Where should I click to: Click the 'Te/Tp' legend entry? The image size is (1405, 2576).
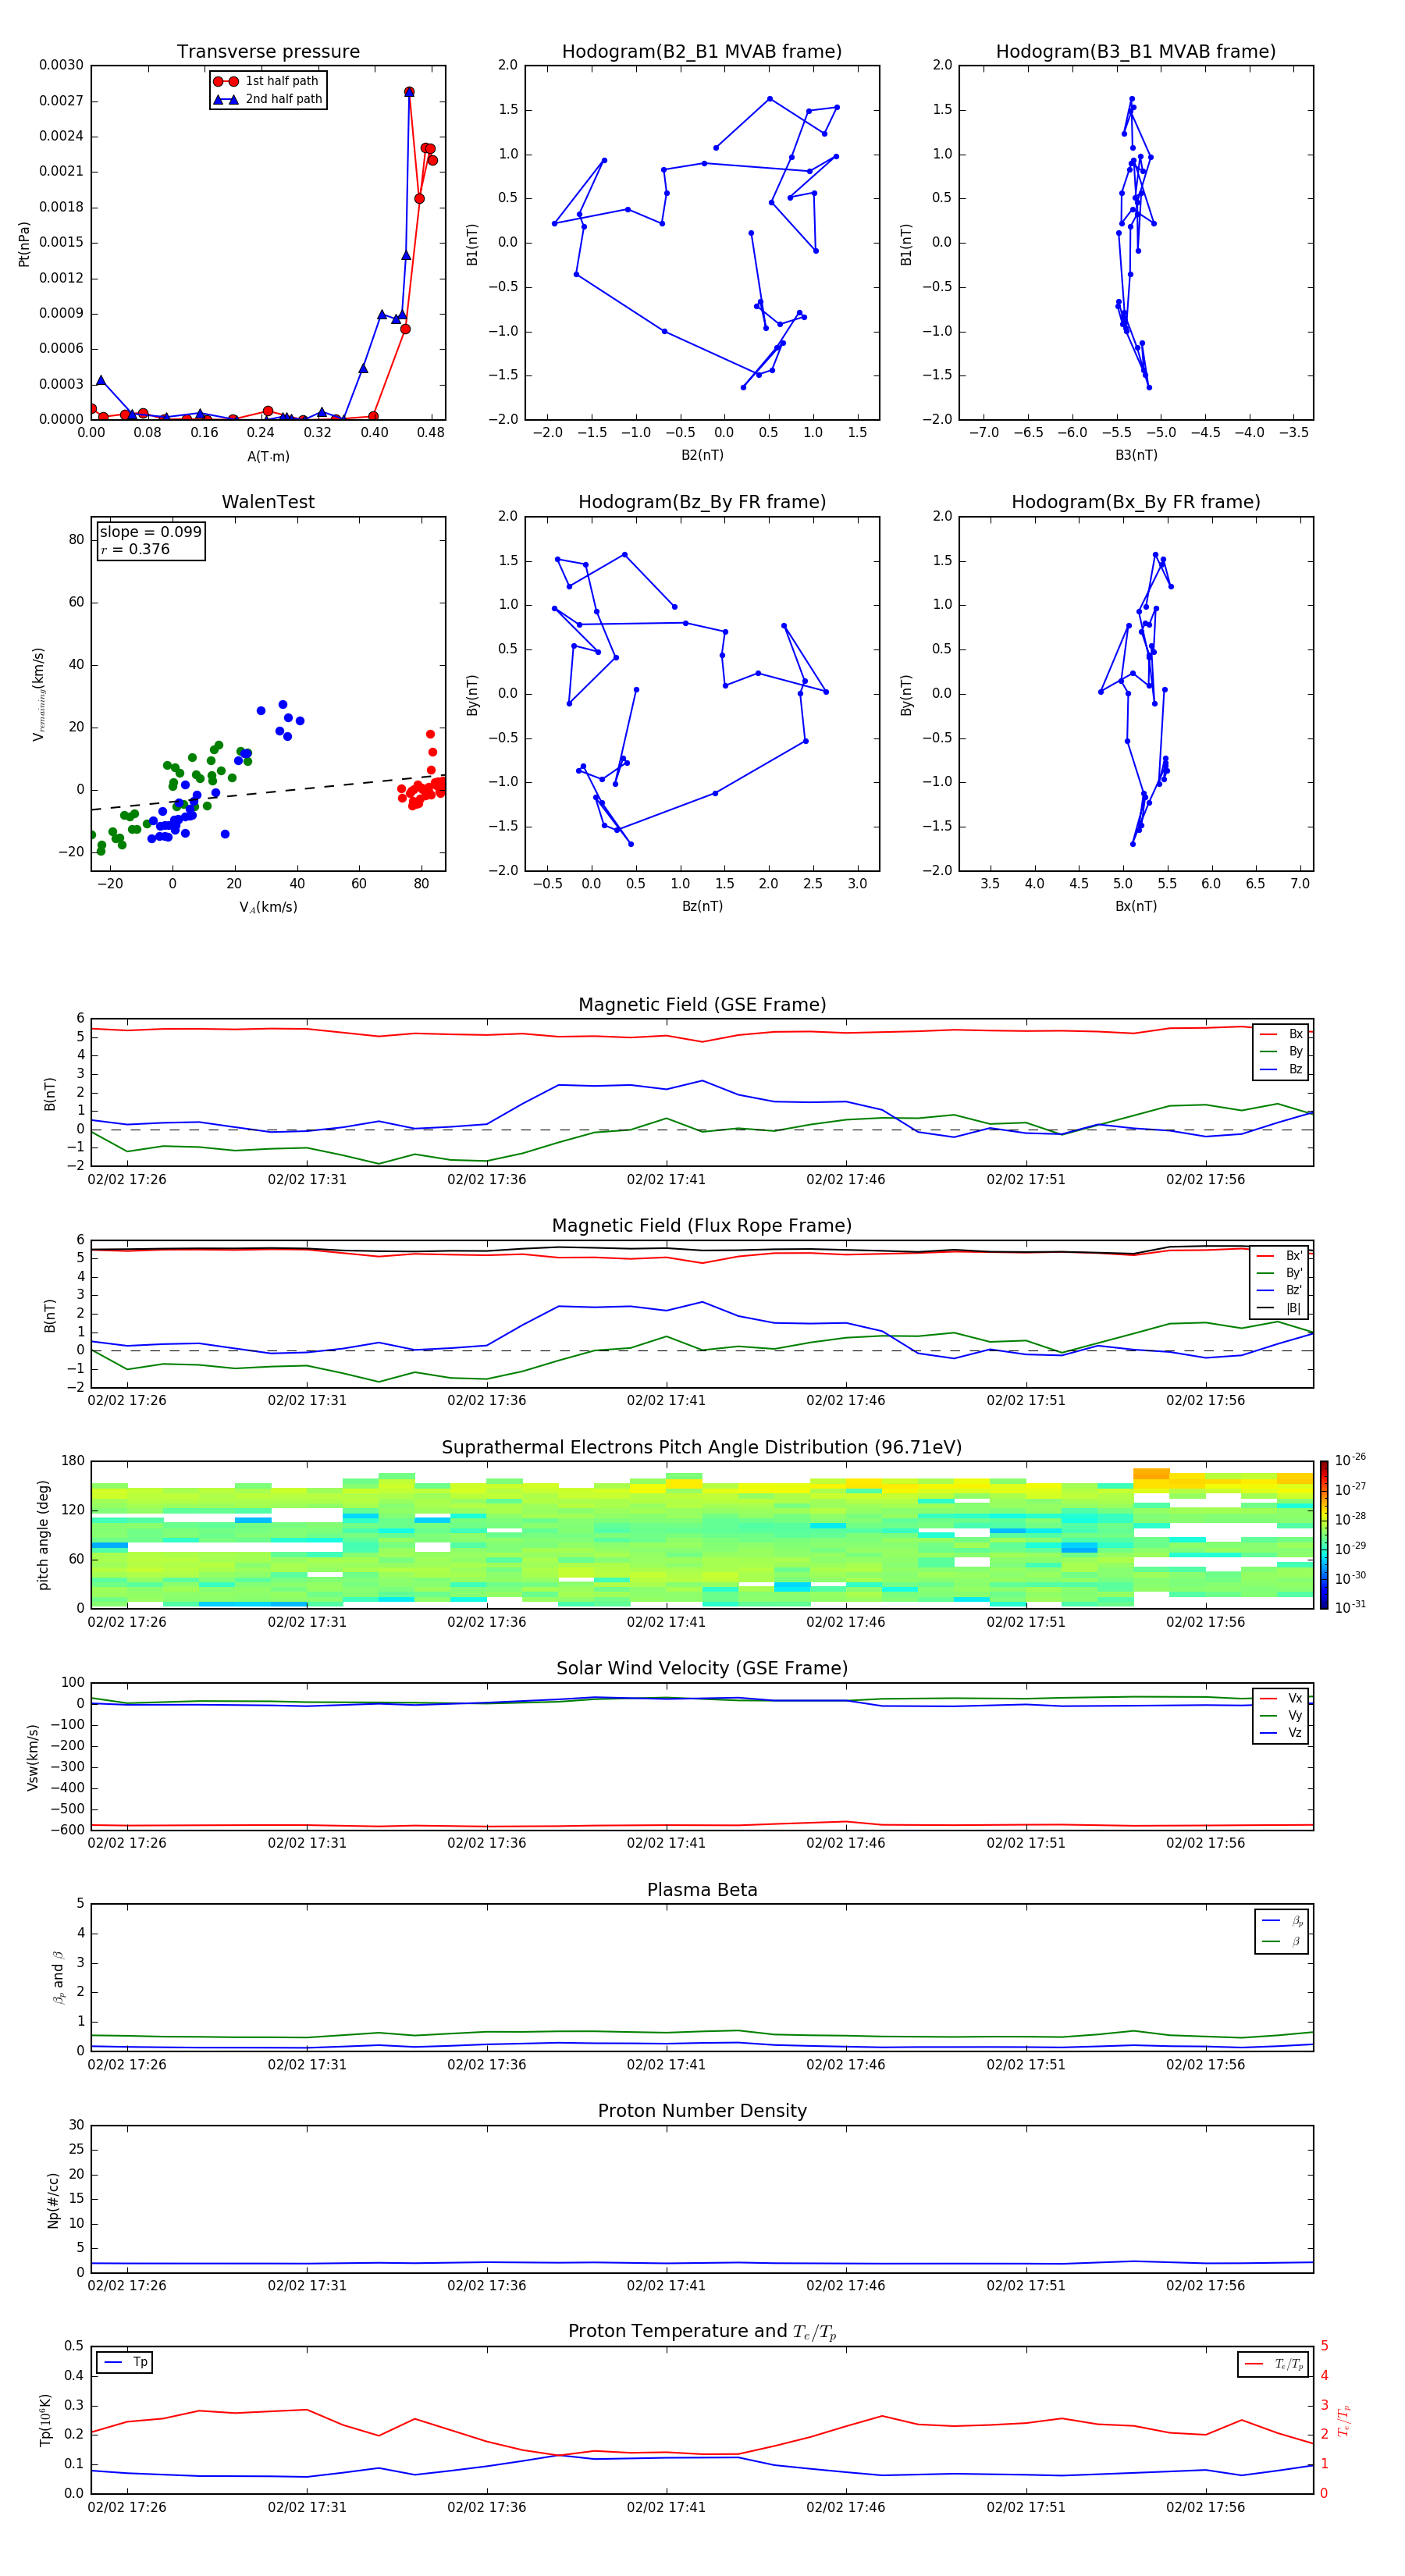click(x=1275, y=2364)
